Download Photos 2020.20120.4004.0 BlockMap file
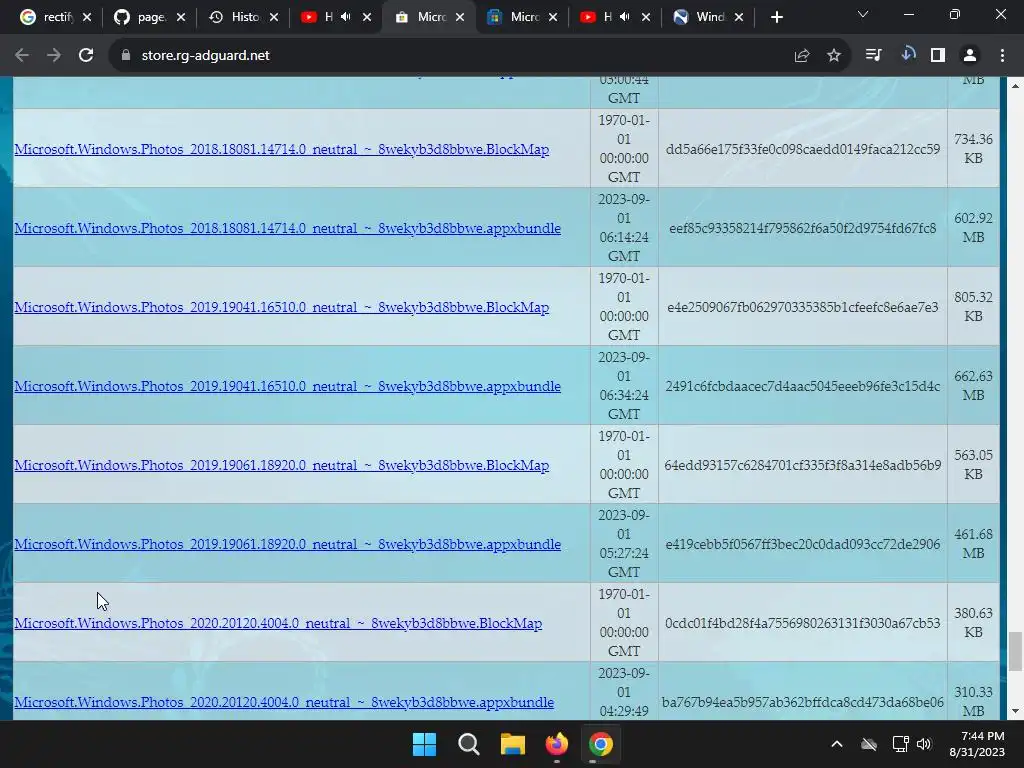The width and height of the screenshot is (1024, 768). [x=278, y=623]
